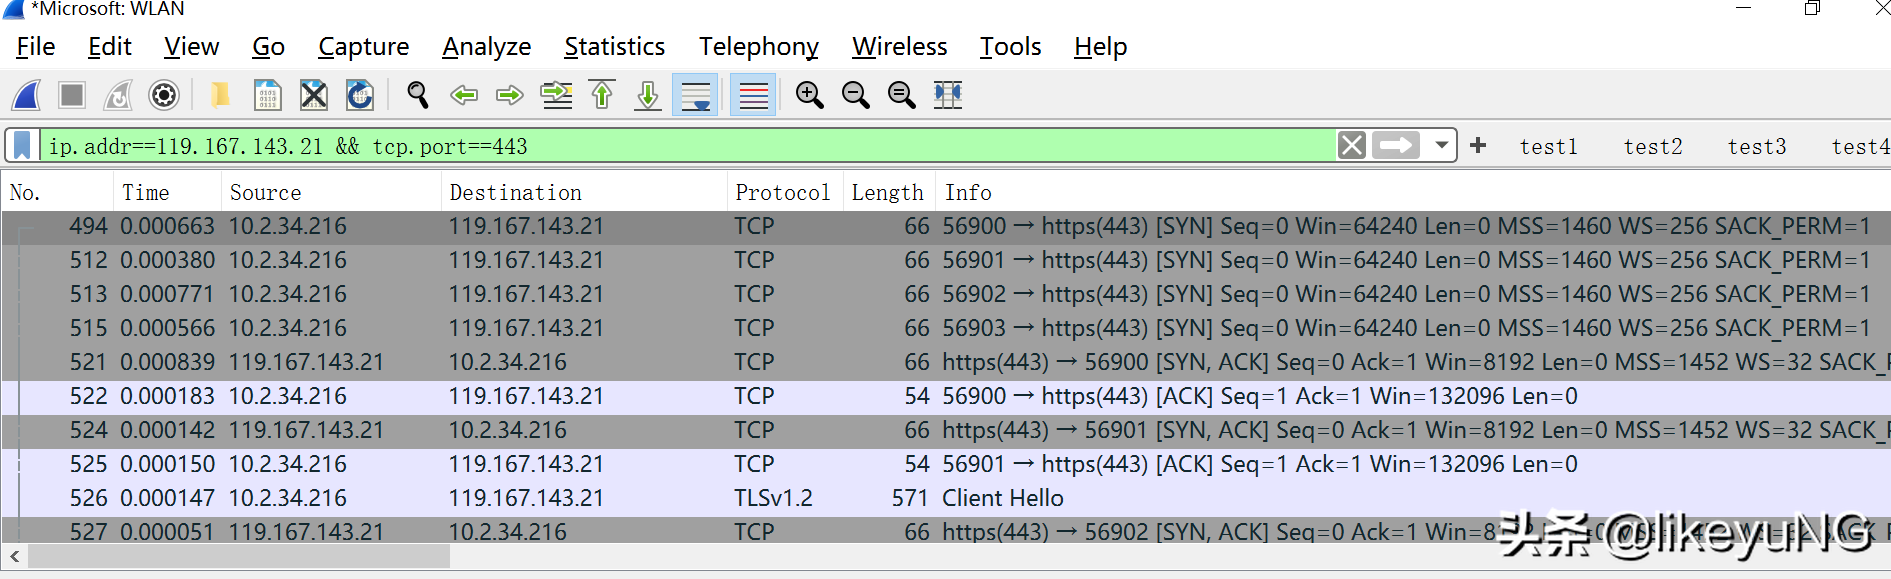Open a capture file folder icon
The width and height of the screenshot is (1891, 579).
(220, 95)
